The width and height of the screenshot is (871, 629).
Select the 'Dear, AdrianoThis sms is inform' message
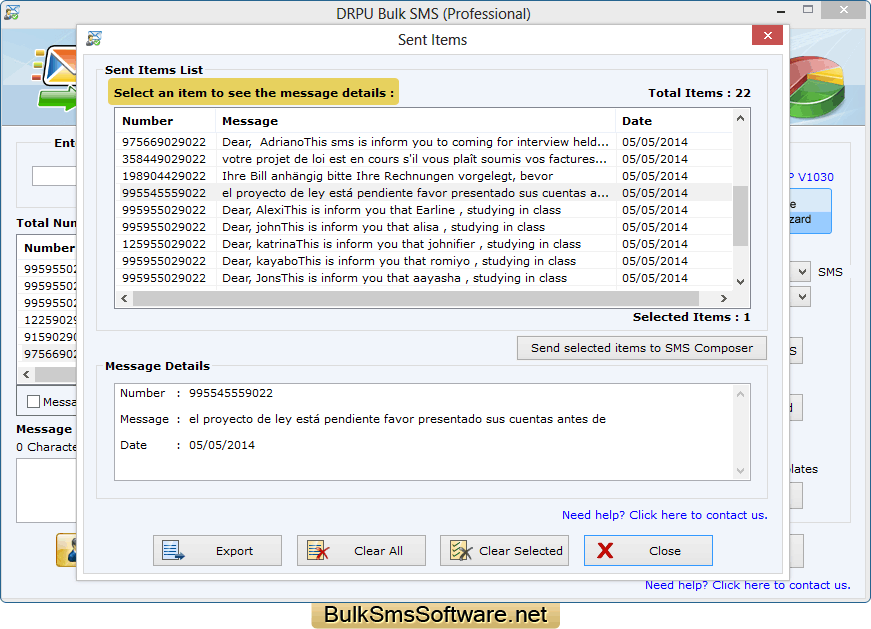(415, 142)
